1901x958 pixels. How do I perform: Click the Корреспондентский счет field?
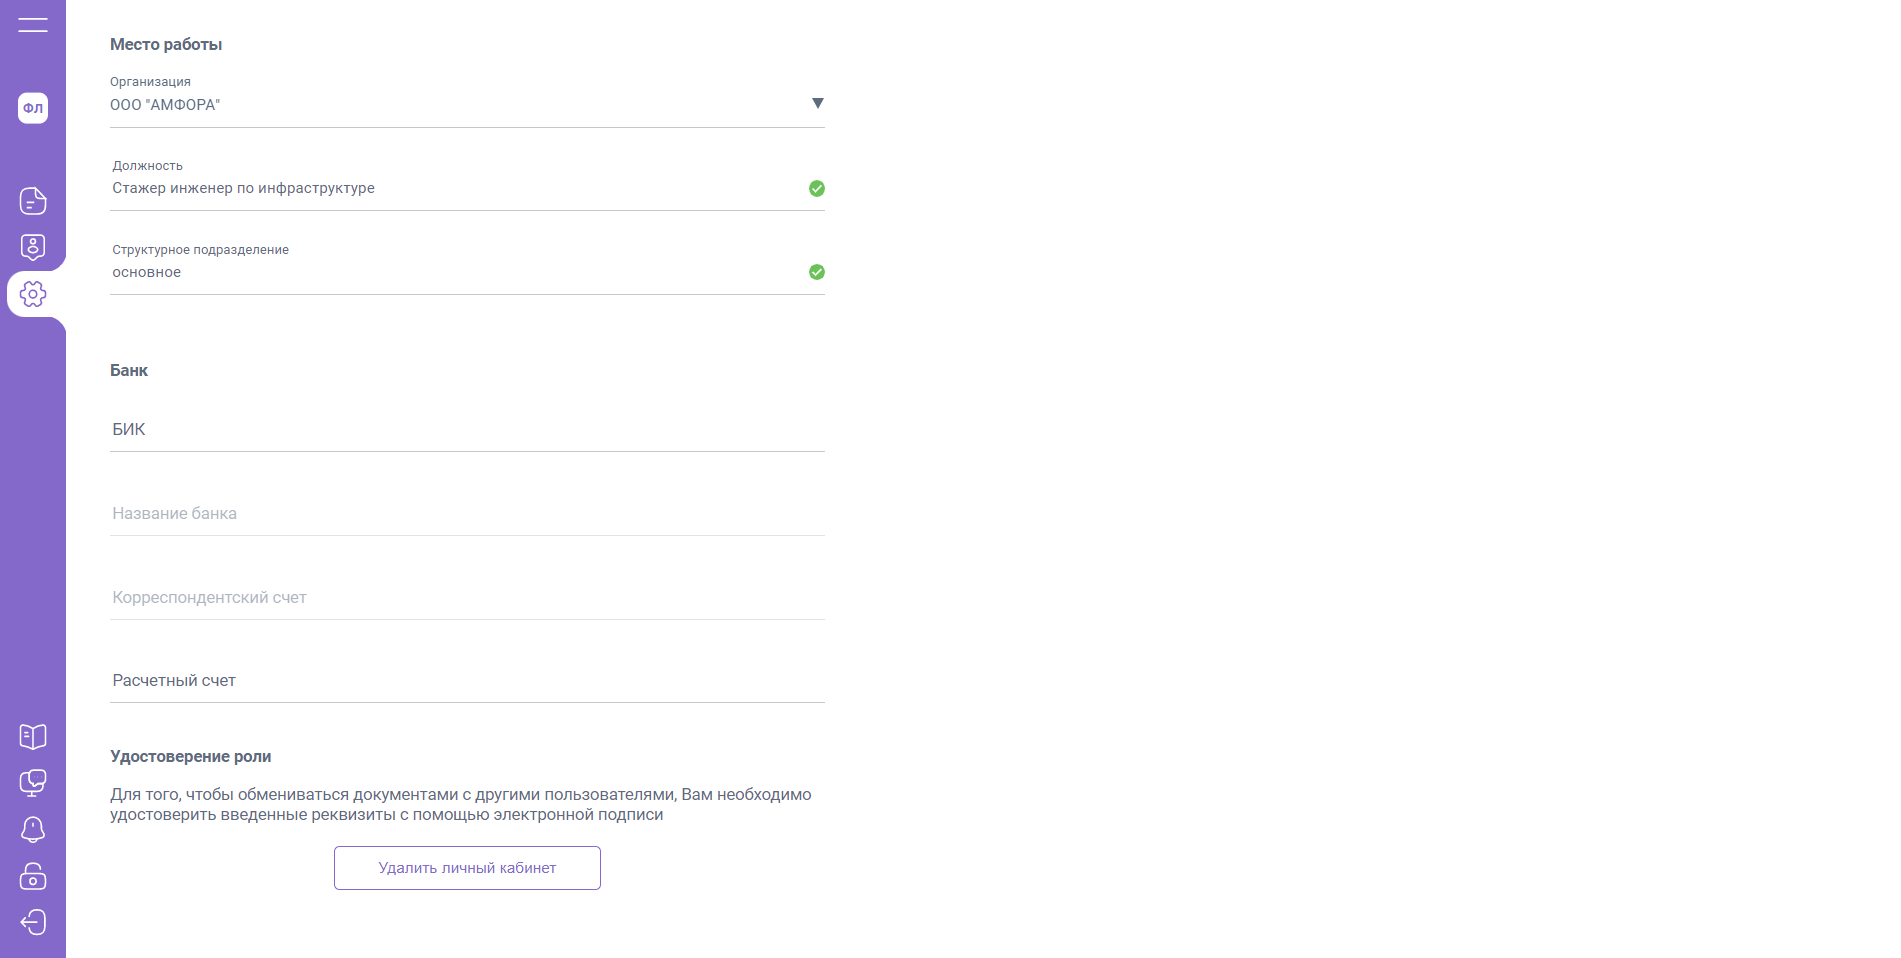point(466,598)
